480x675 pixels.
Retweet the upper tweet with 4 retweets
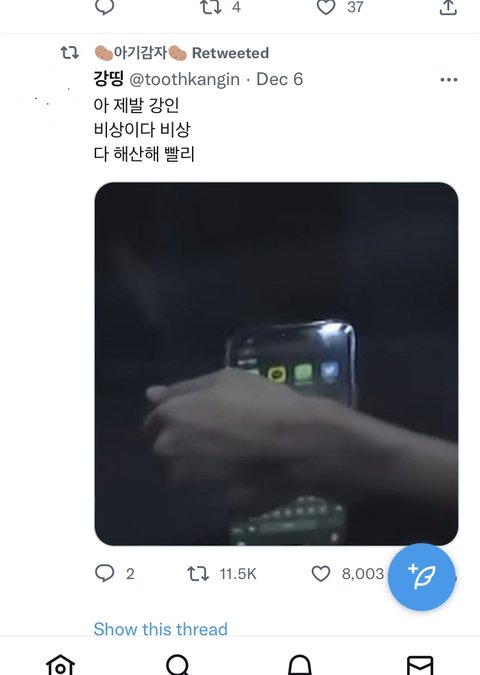point(211,6)
